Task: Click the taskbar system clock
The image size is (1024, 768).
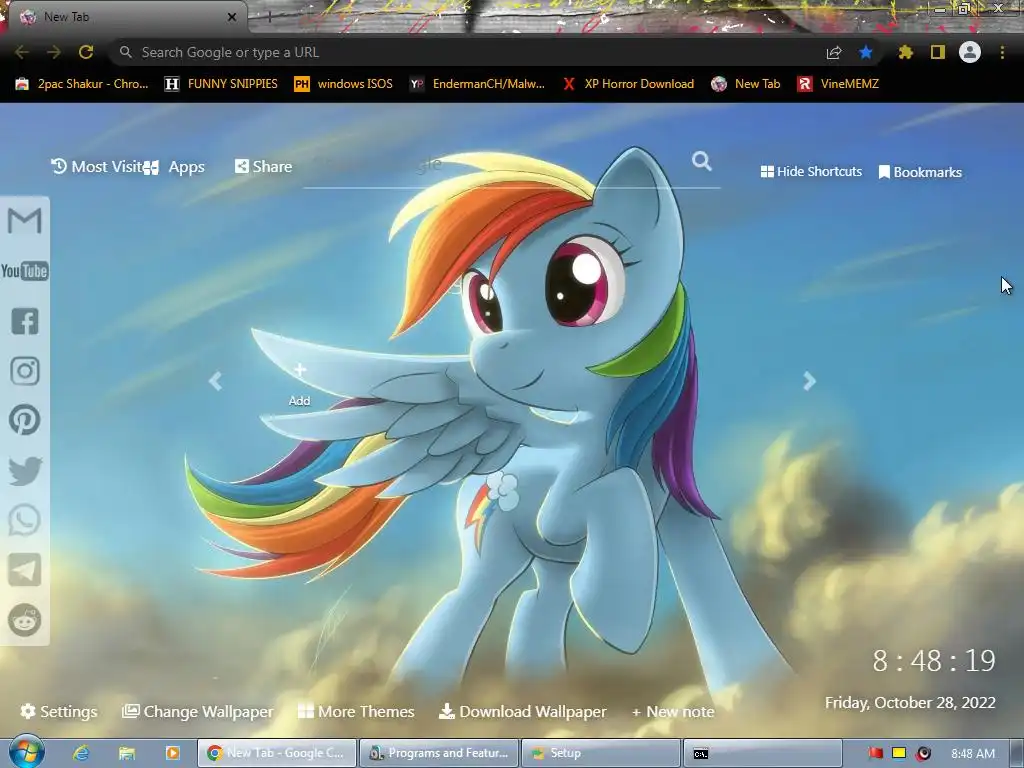Action: click(x=973, y=754)
